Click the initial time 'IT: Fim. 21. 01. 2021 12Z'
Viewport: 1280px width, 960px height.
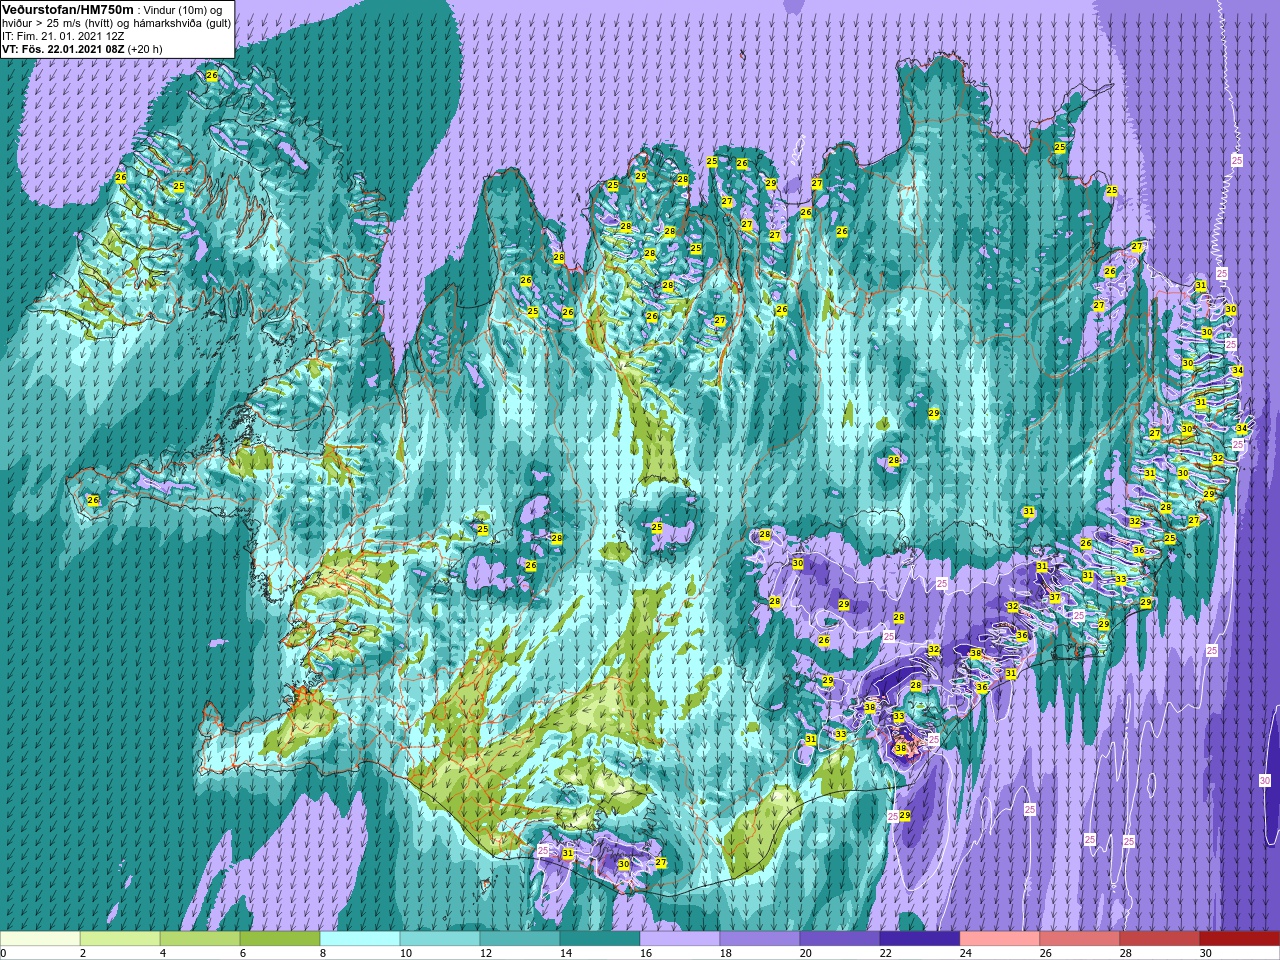coord(62,36)
